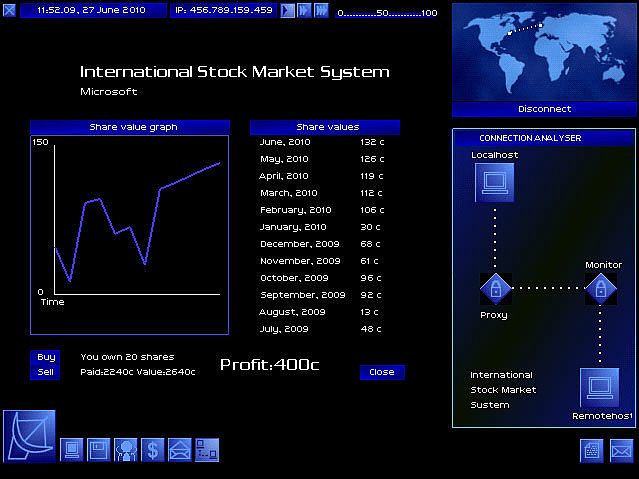Open the agent status person icon
This screenshot has width=639, height=479.
click(x=126, y=450)
